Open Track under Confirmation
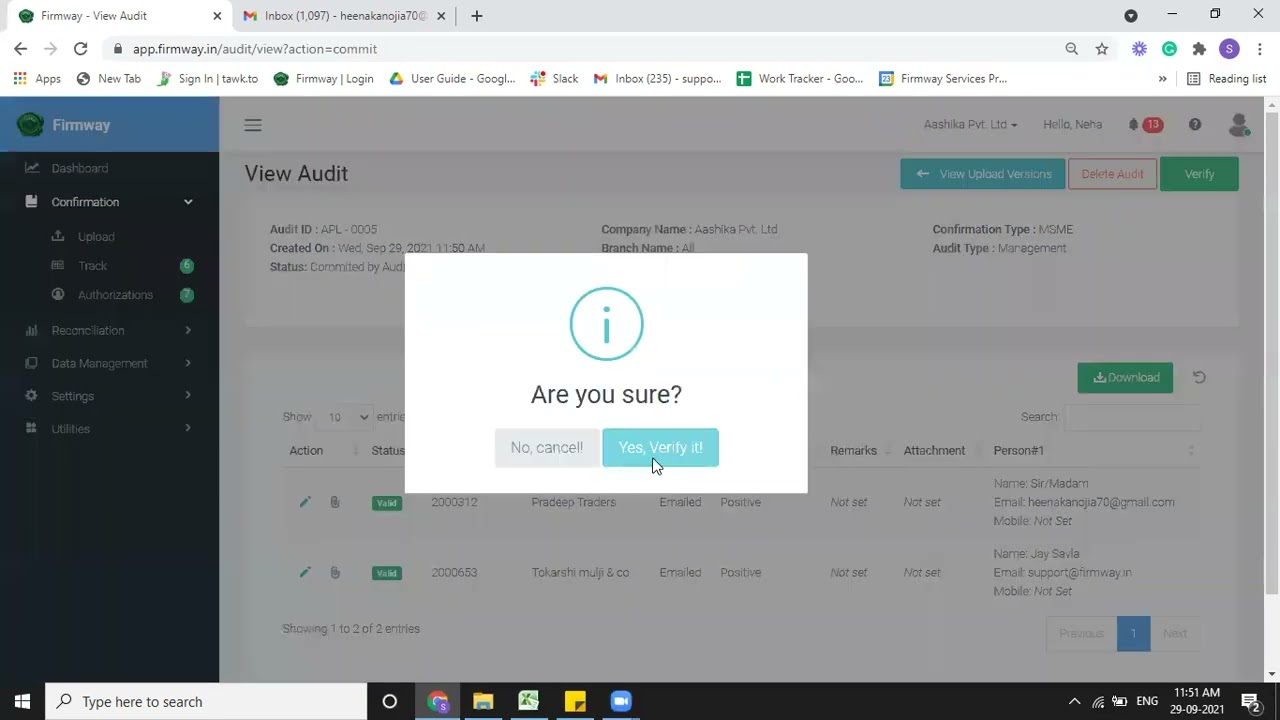The width and height of the screenshot is (1280, 720). pos(92,266)
